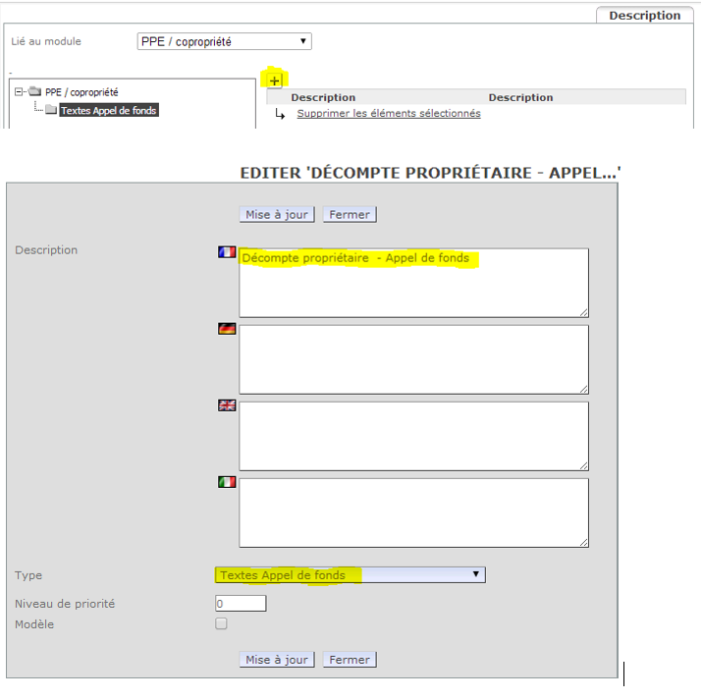This screenshot has width=702, height=700.
Task: Click the Niveau de priorité input field
Action: (240, 603)
